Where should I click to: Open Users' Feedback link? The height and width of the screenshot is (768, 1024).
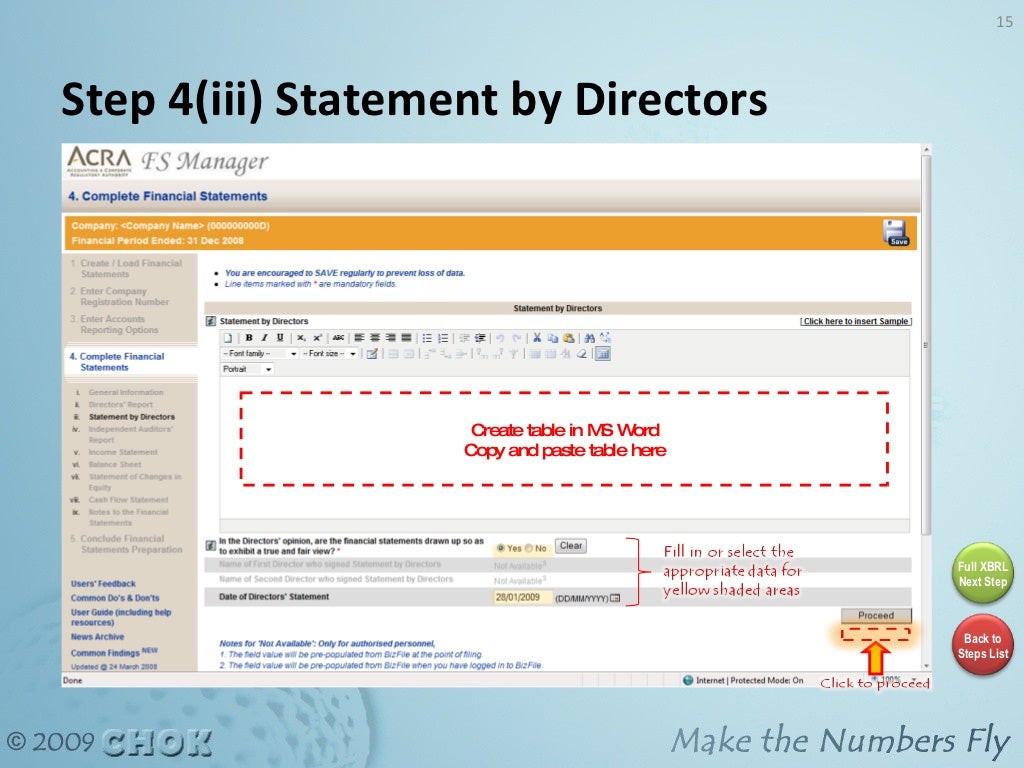tap(103, 584)
